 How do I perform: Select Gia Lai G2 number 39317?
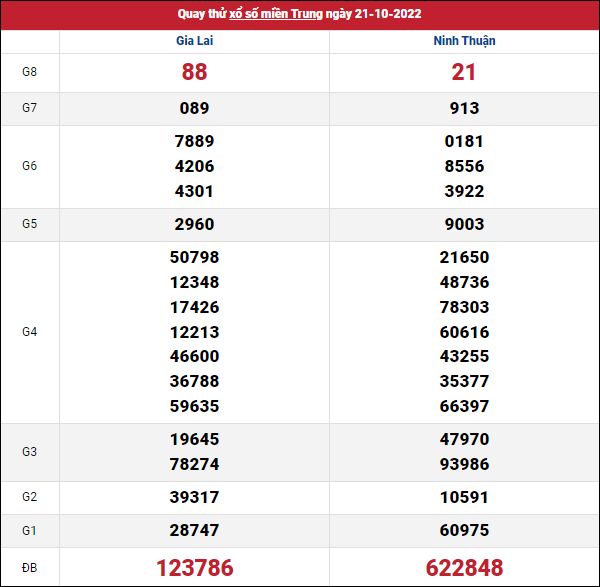click(194, 497)
